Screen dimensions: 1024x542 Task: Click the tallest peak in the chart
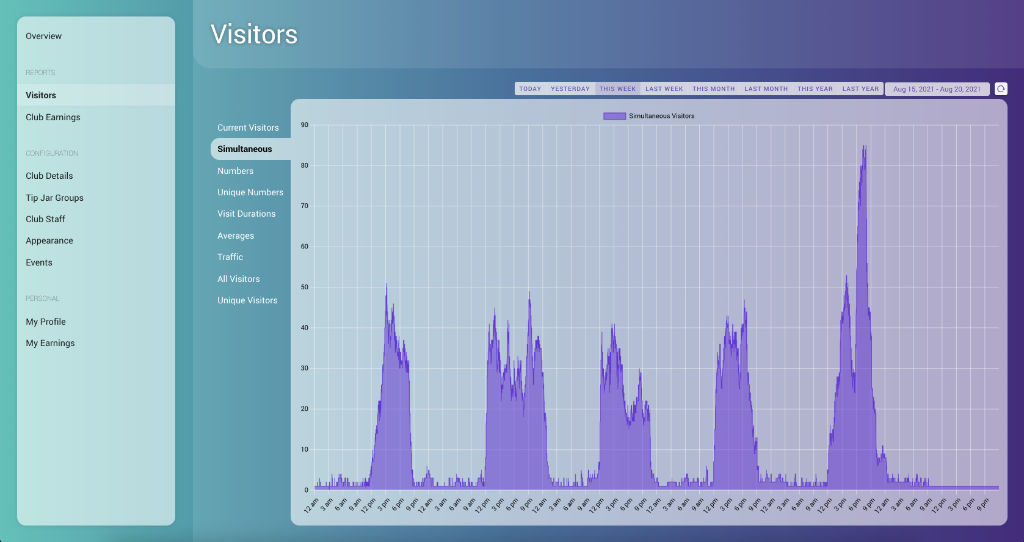pos(864,150)
